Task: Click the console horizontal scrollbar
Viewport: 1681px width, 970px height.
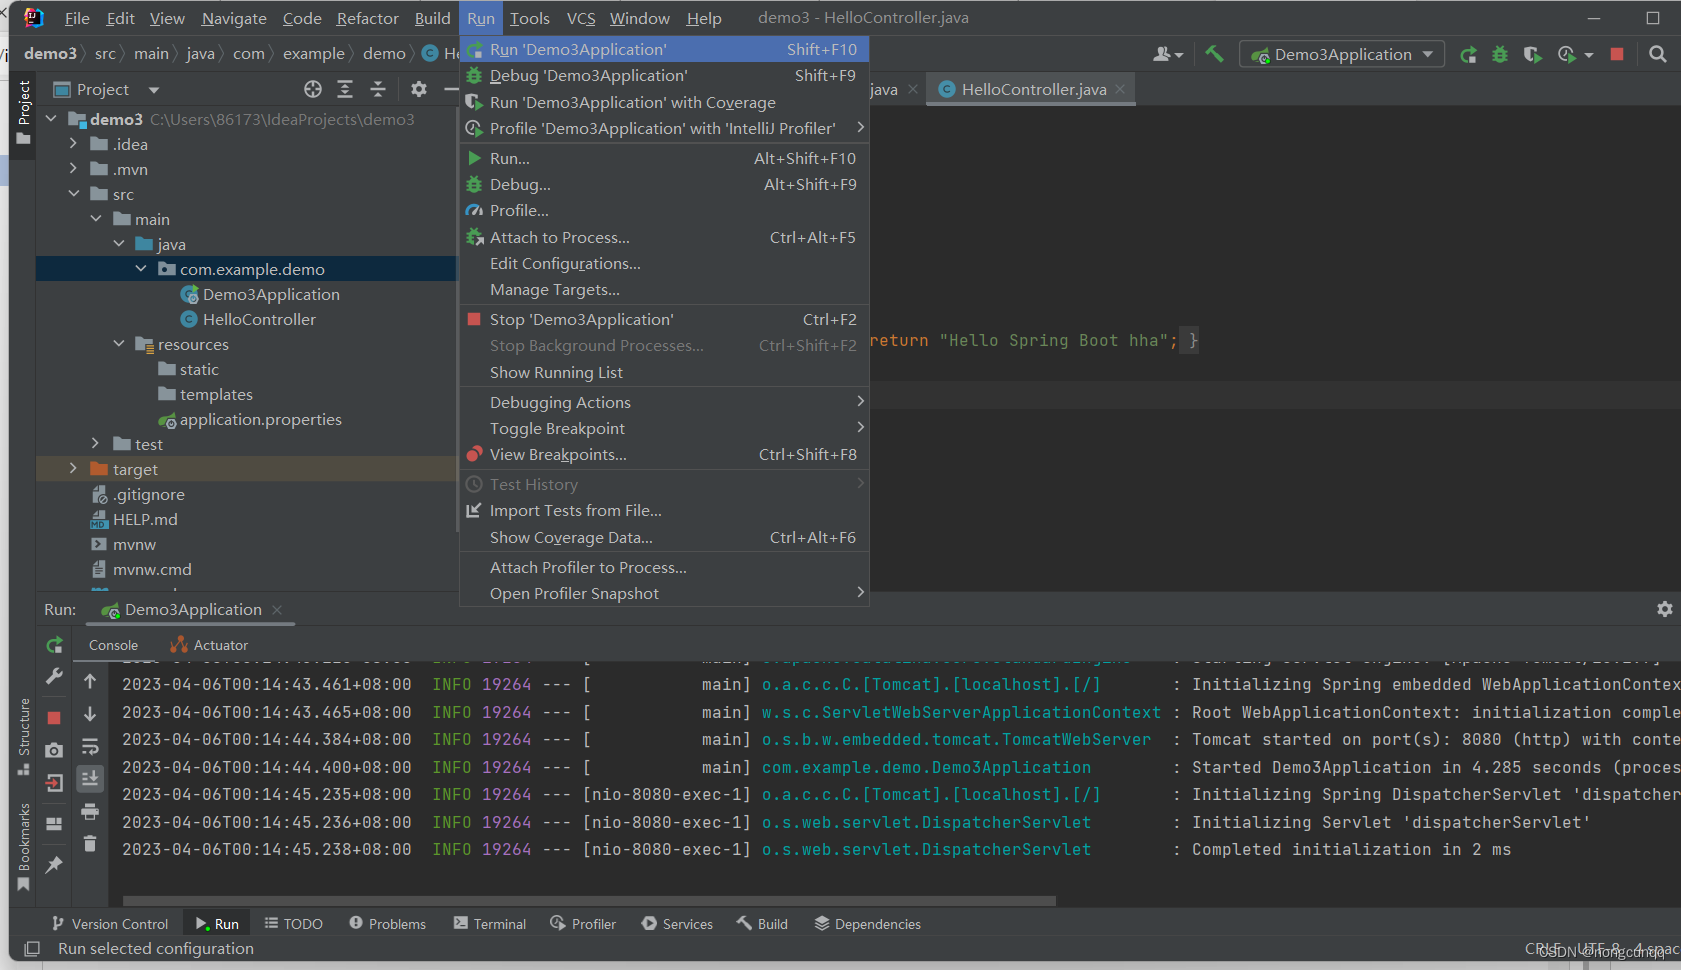Action: 589,900
